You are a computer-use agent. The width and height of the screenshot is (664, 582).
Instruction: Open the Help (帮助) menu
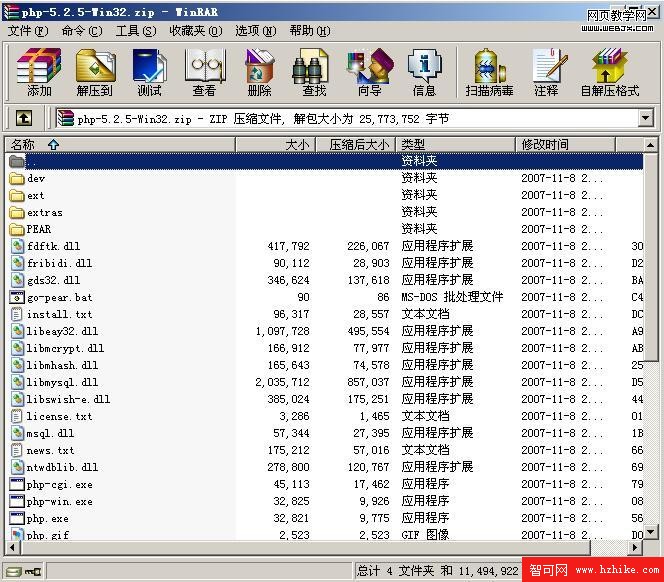[310, 31]
